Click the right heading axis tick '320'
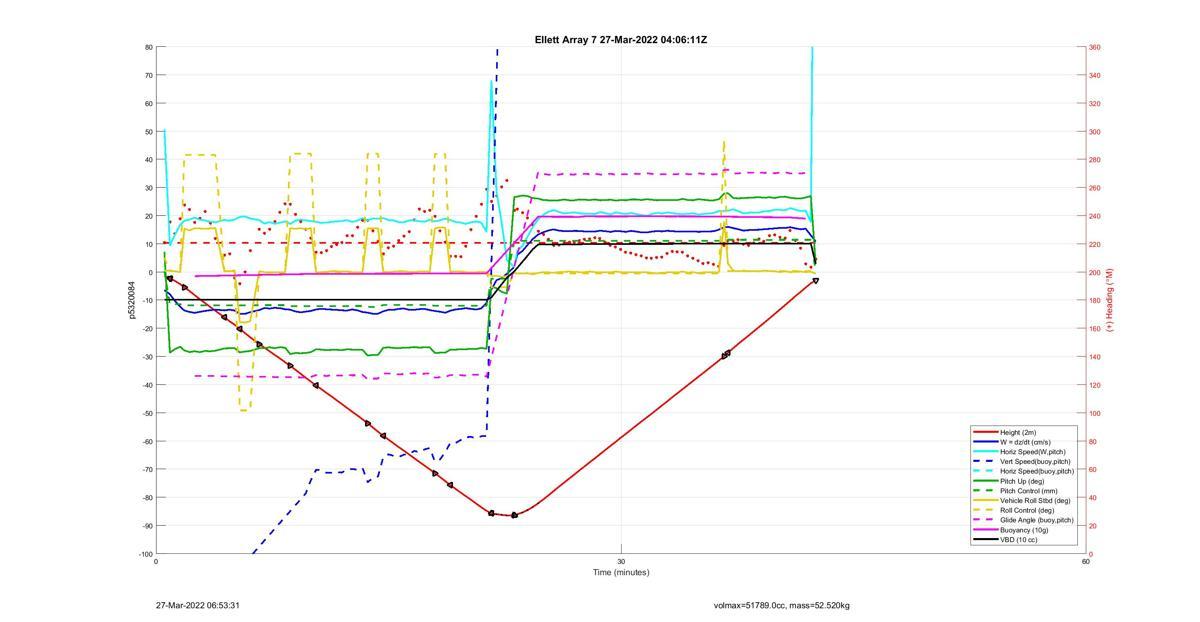 pos(1095,103)
